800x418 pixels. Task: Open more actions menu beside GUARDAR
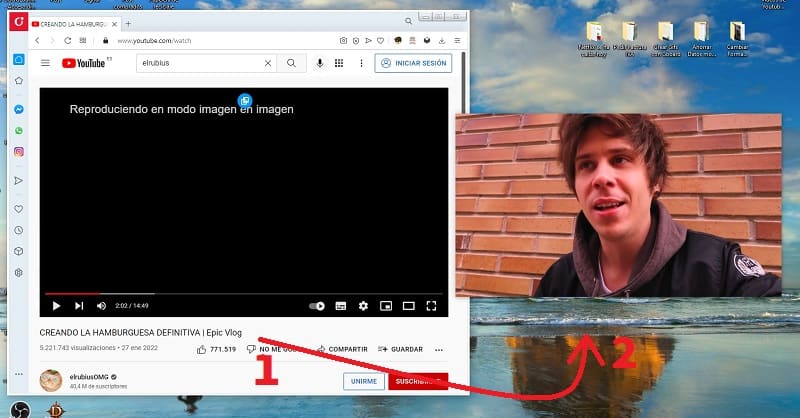pyautogui.click(x=439, y=350)
